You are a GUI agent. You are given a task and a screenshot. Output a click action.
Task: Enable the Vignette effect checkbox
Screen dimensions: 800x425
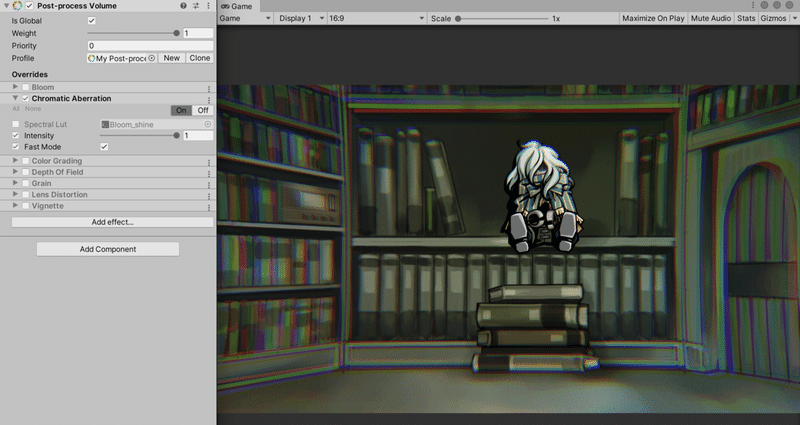(x=26, y=206)
